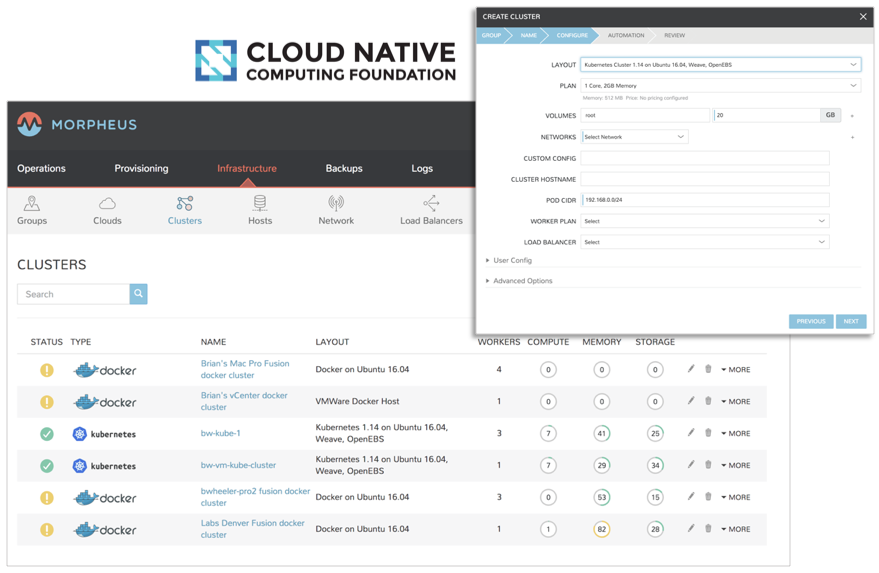The width and height of the screenshot is (879, 573).
Task: Expand the Advanced Options section
Action: pyautogui.click(x=519, y=280)
